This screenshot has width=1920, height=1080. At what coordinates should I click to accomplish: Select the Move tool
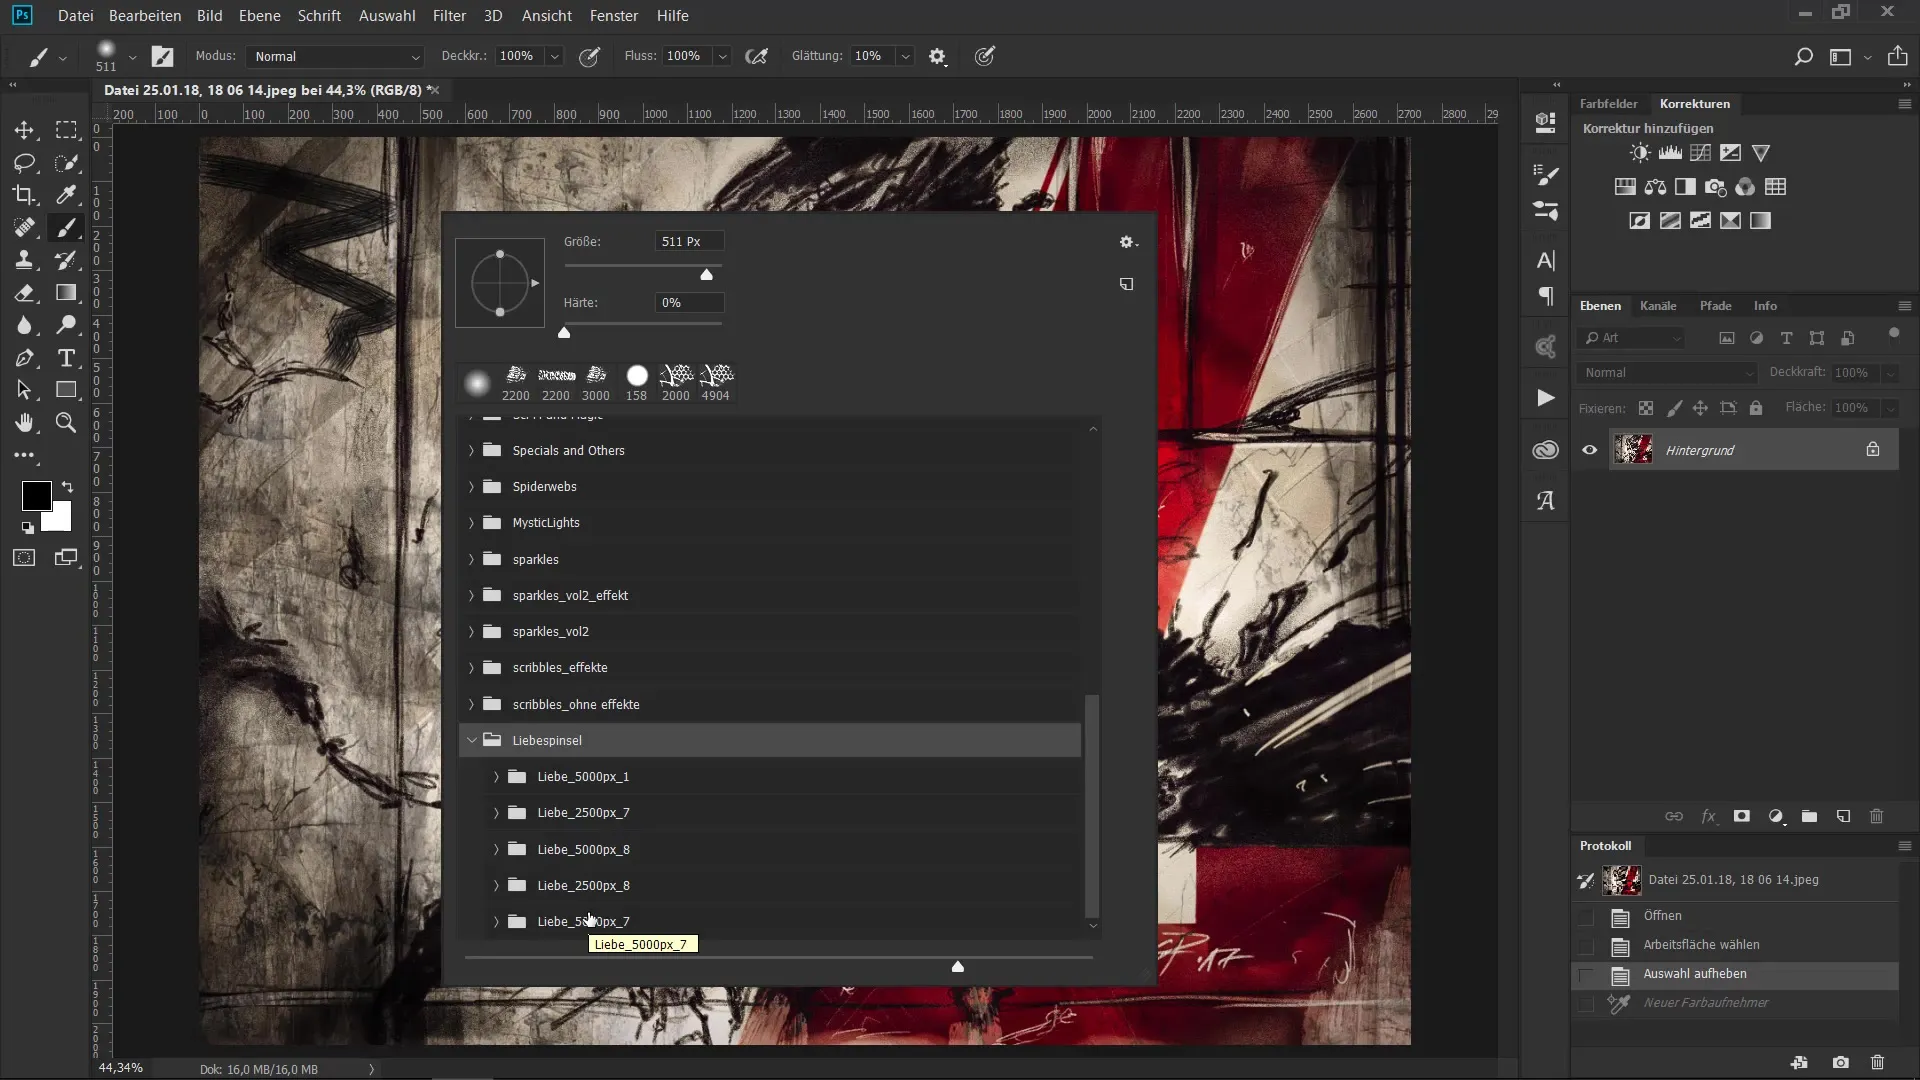coord(24,130)
